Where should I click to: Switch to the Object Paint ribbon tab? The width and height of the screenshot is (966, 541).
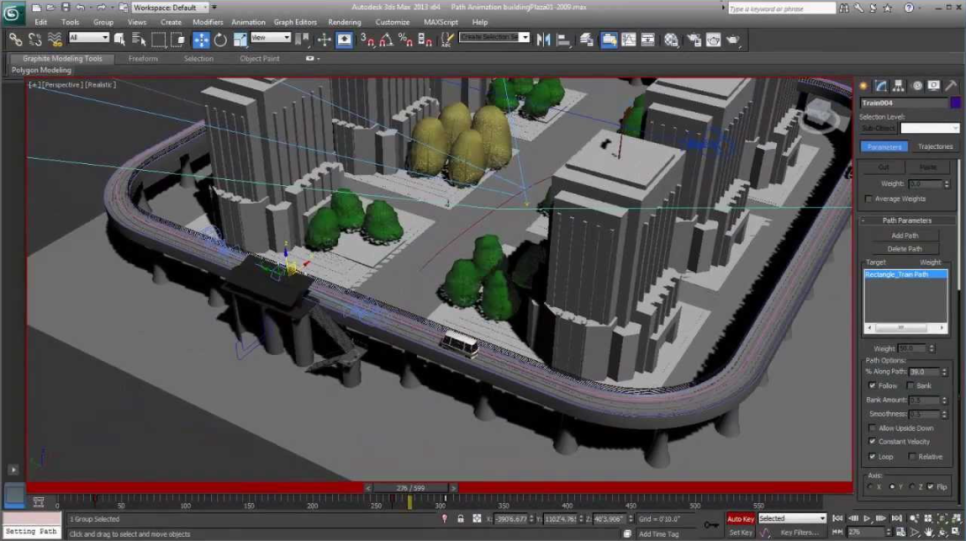(x=259, y=59)
